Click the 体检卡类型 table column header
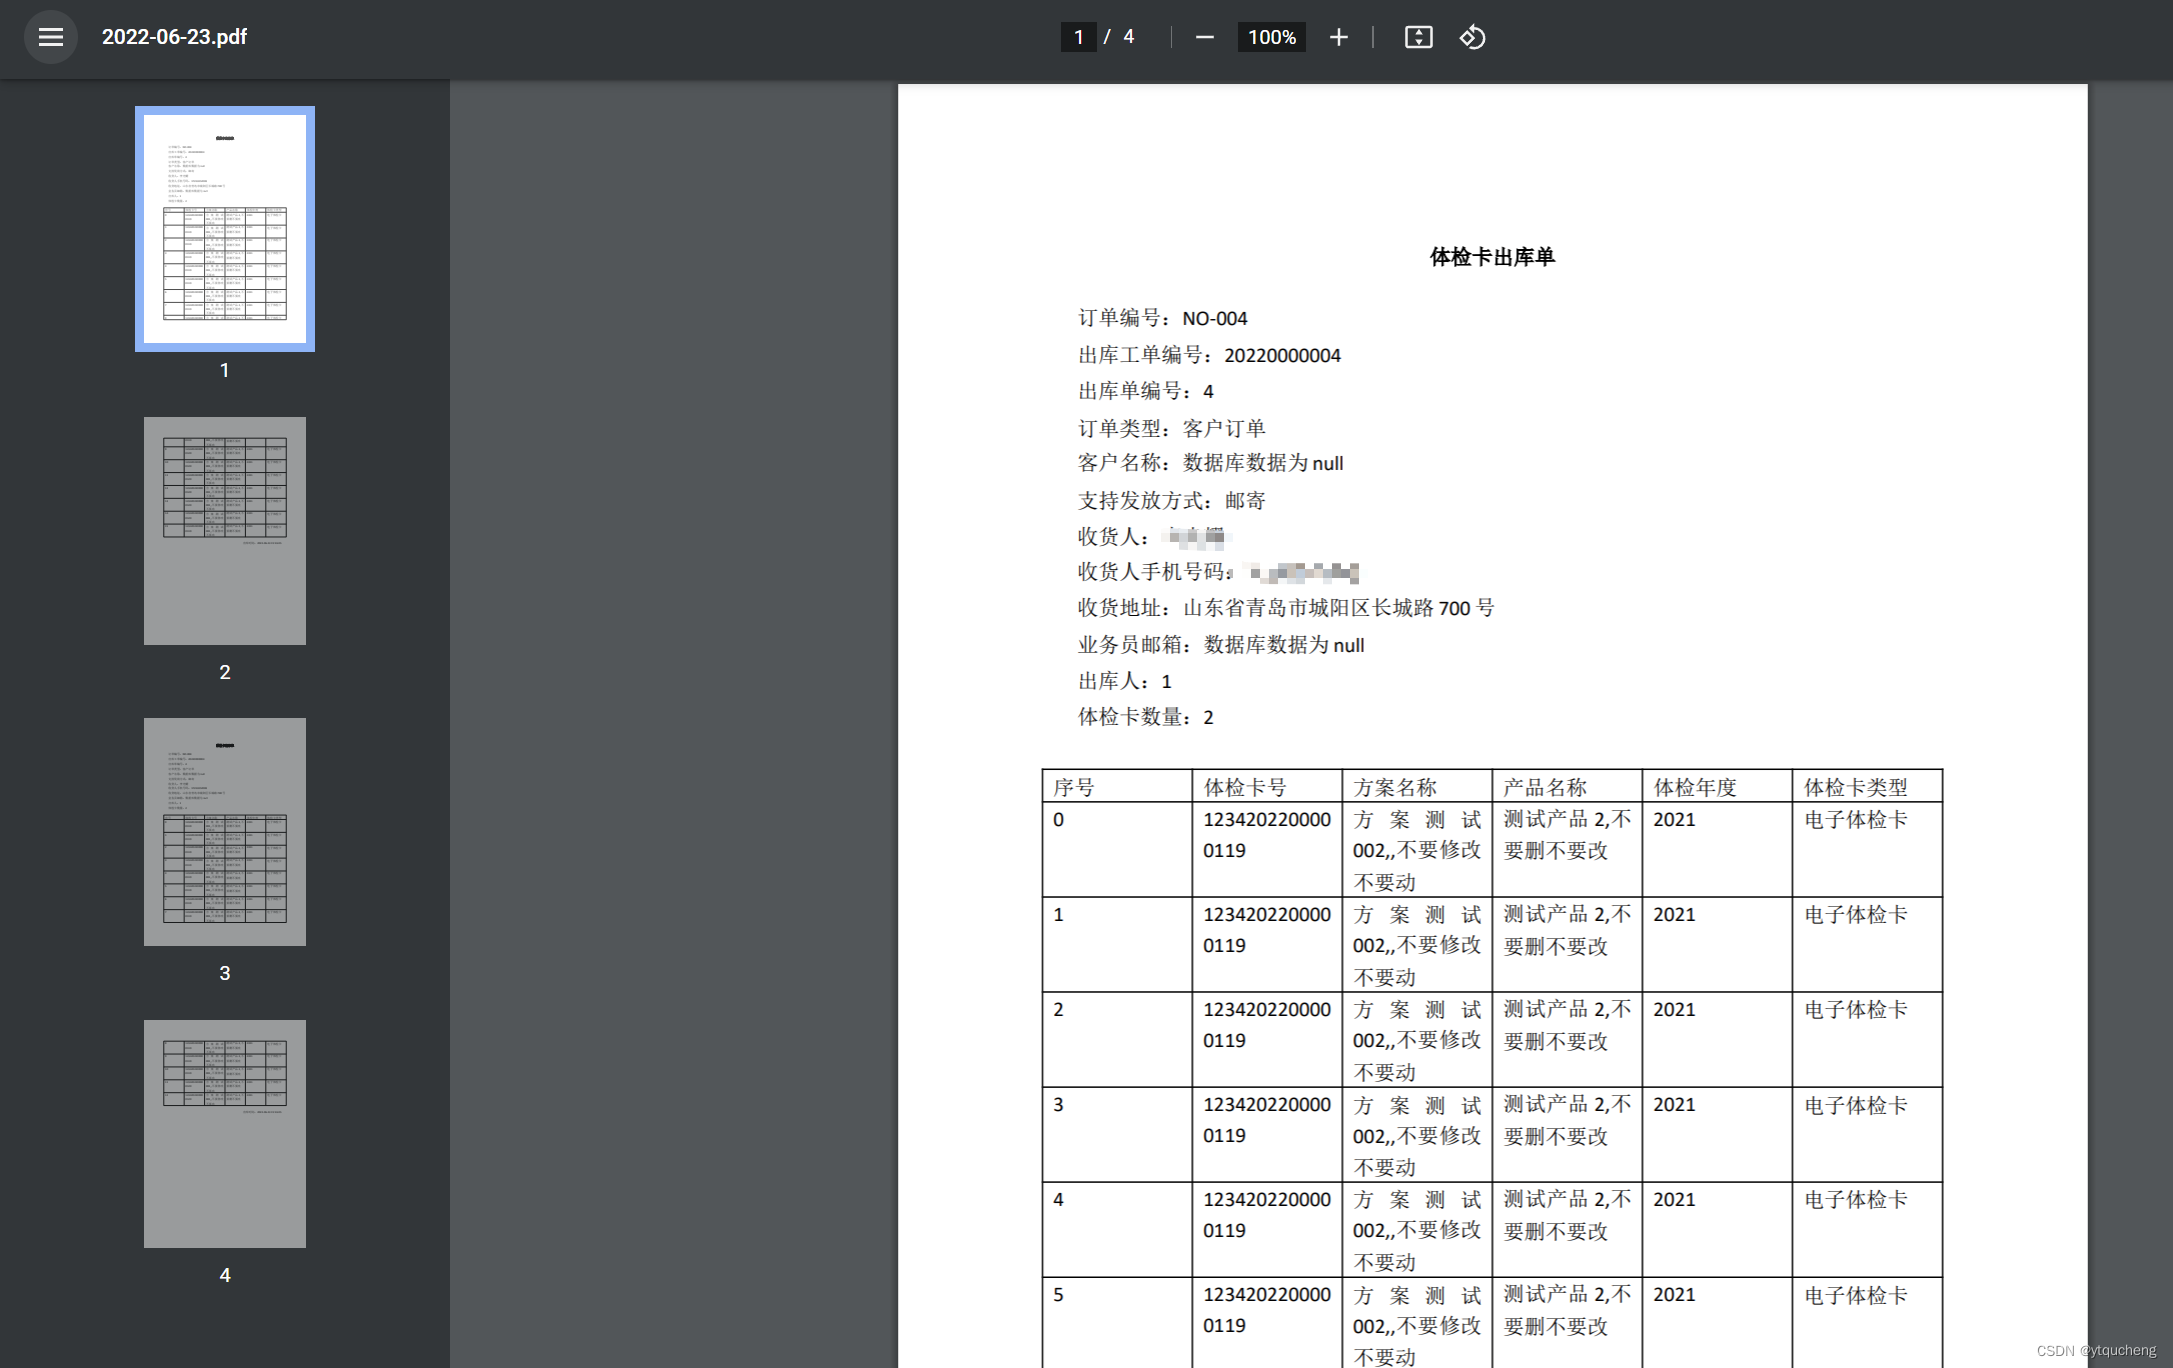Viewport: 2173px width, 1368px height. 1855,787
